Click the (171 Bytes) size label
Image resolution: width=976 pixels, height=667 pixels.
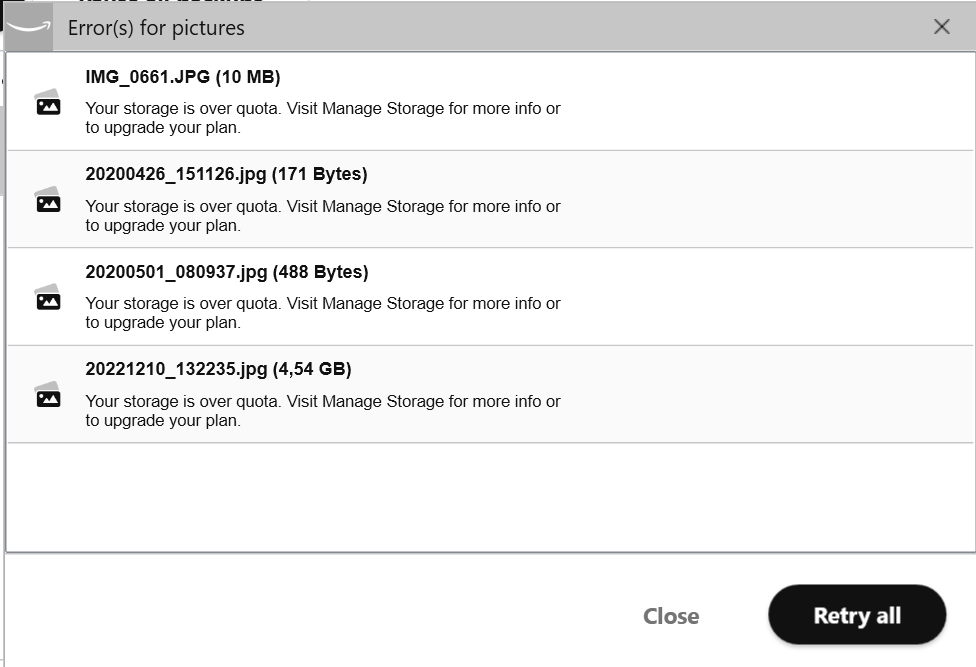click(319, 174)
